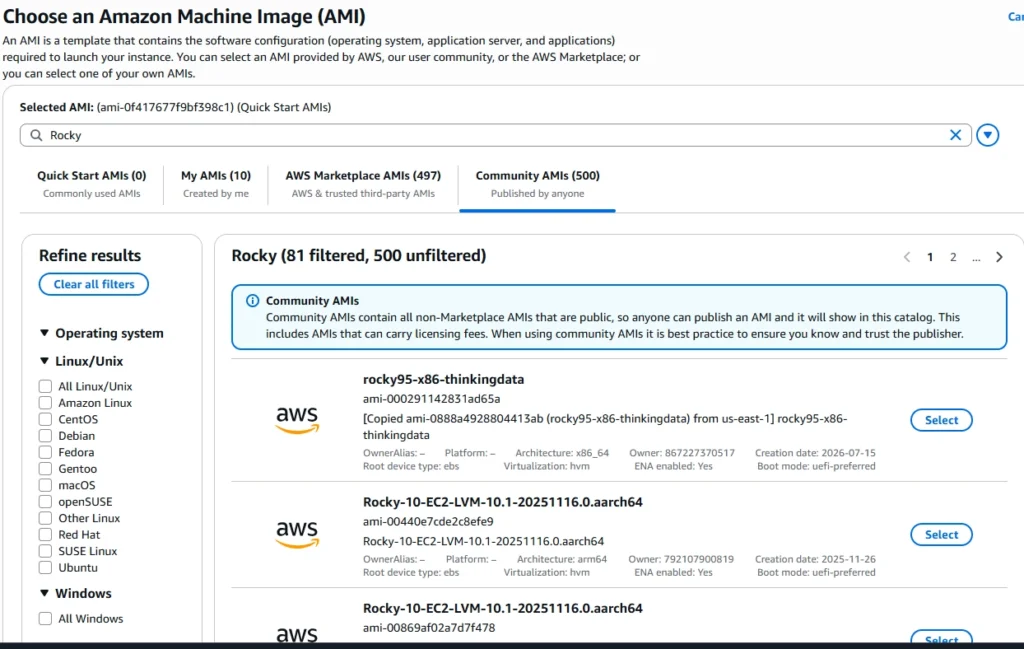Select AMI ami-00440e7cde2c8efe9
Image resolution: width=1024 pixels, height=649 pixels.
(x=941, y=534)
